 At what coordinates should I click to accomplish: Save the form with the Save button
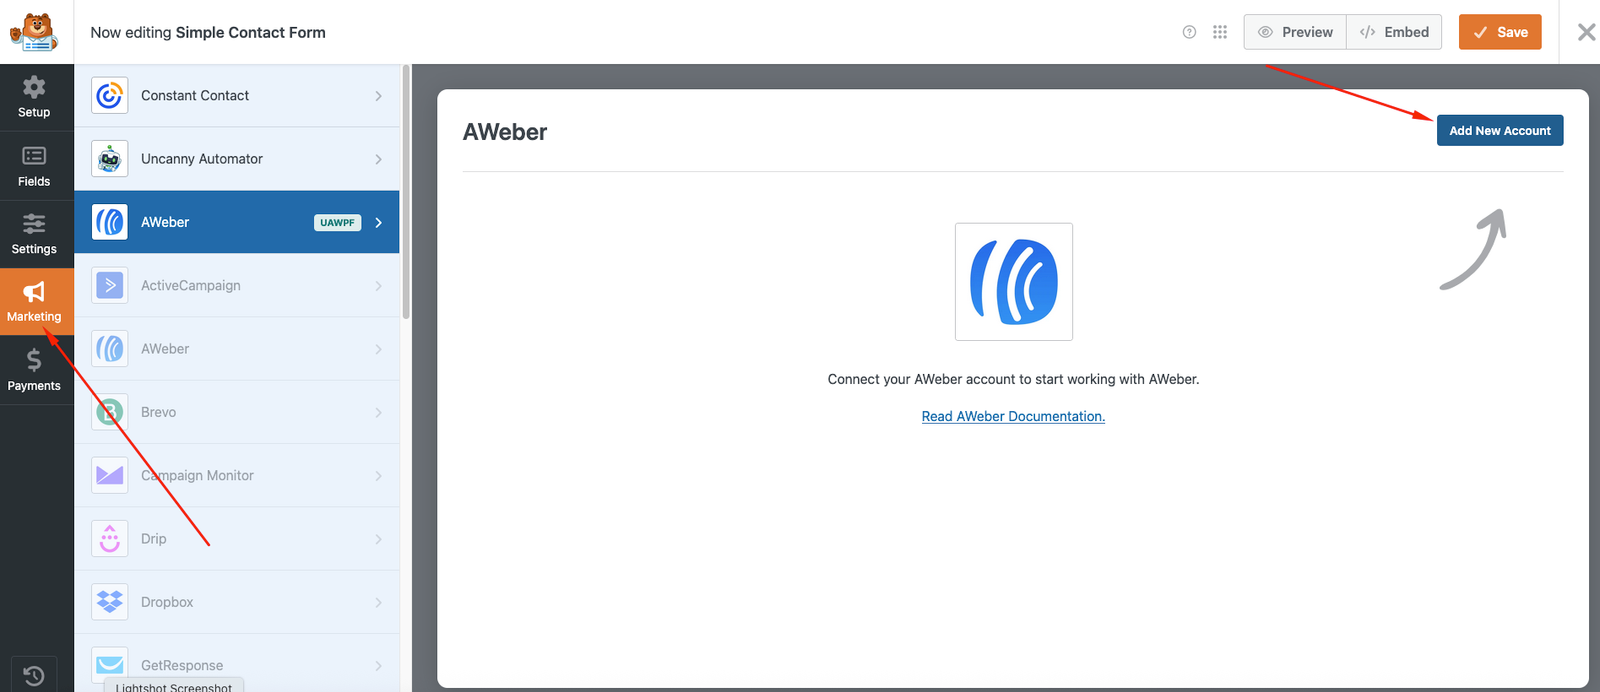click(x=1499, y=32)
